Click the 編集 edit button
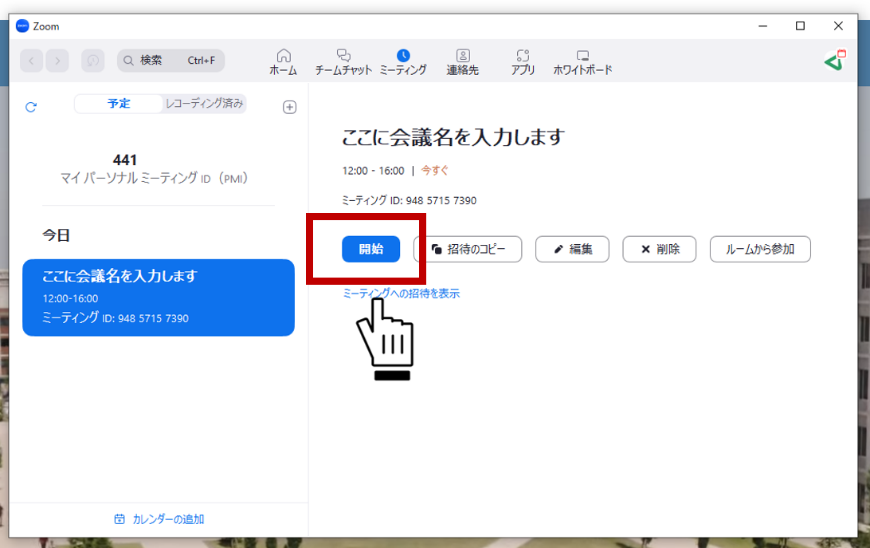 (x=572, y=249)
